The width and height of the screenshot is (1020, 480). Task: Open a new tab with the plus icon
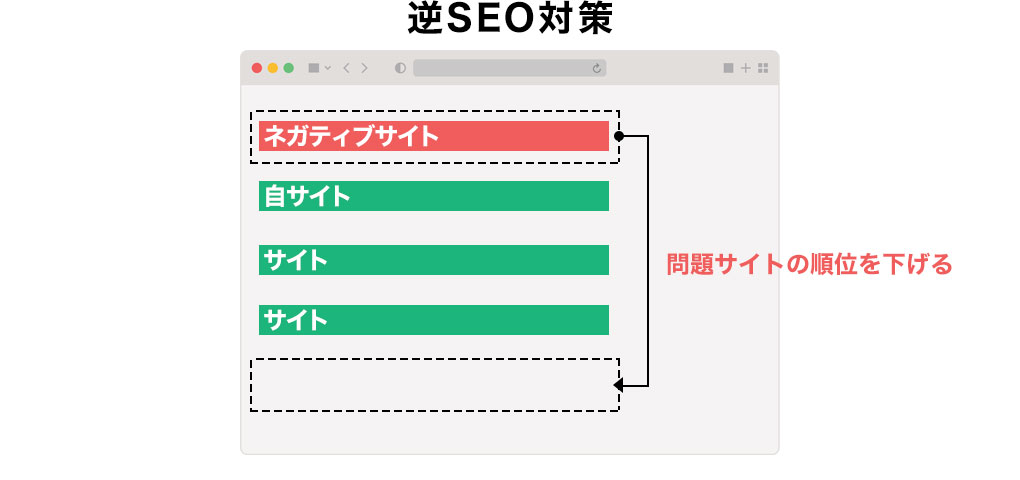pos(746,68)
